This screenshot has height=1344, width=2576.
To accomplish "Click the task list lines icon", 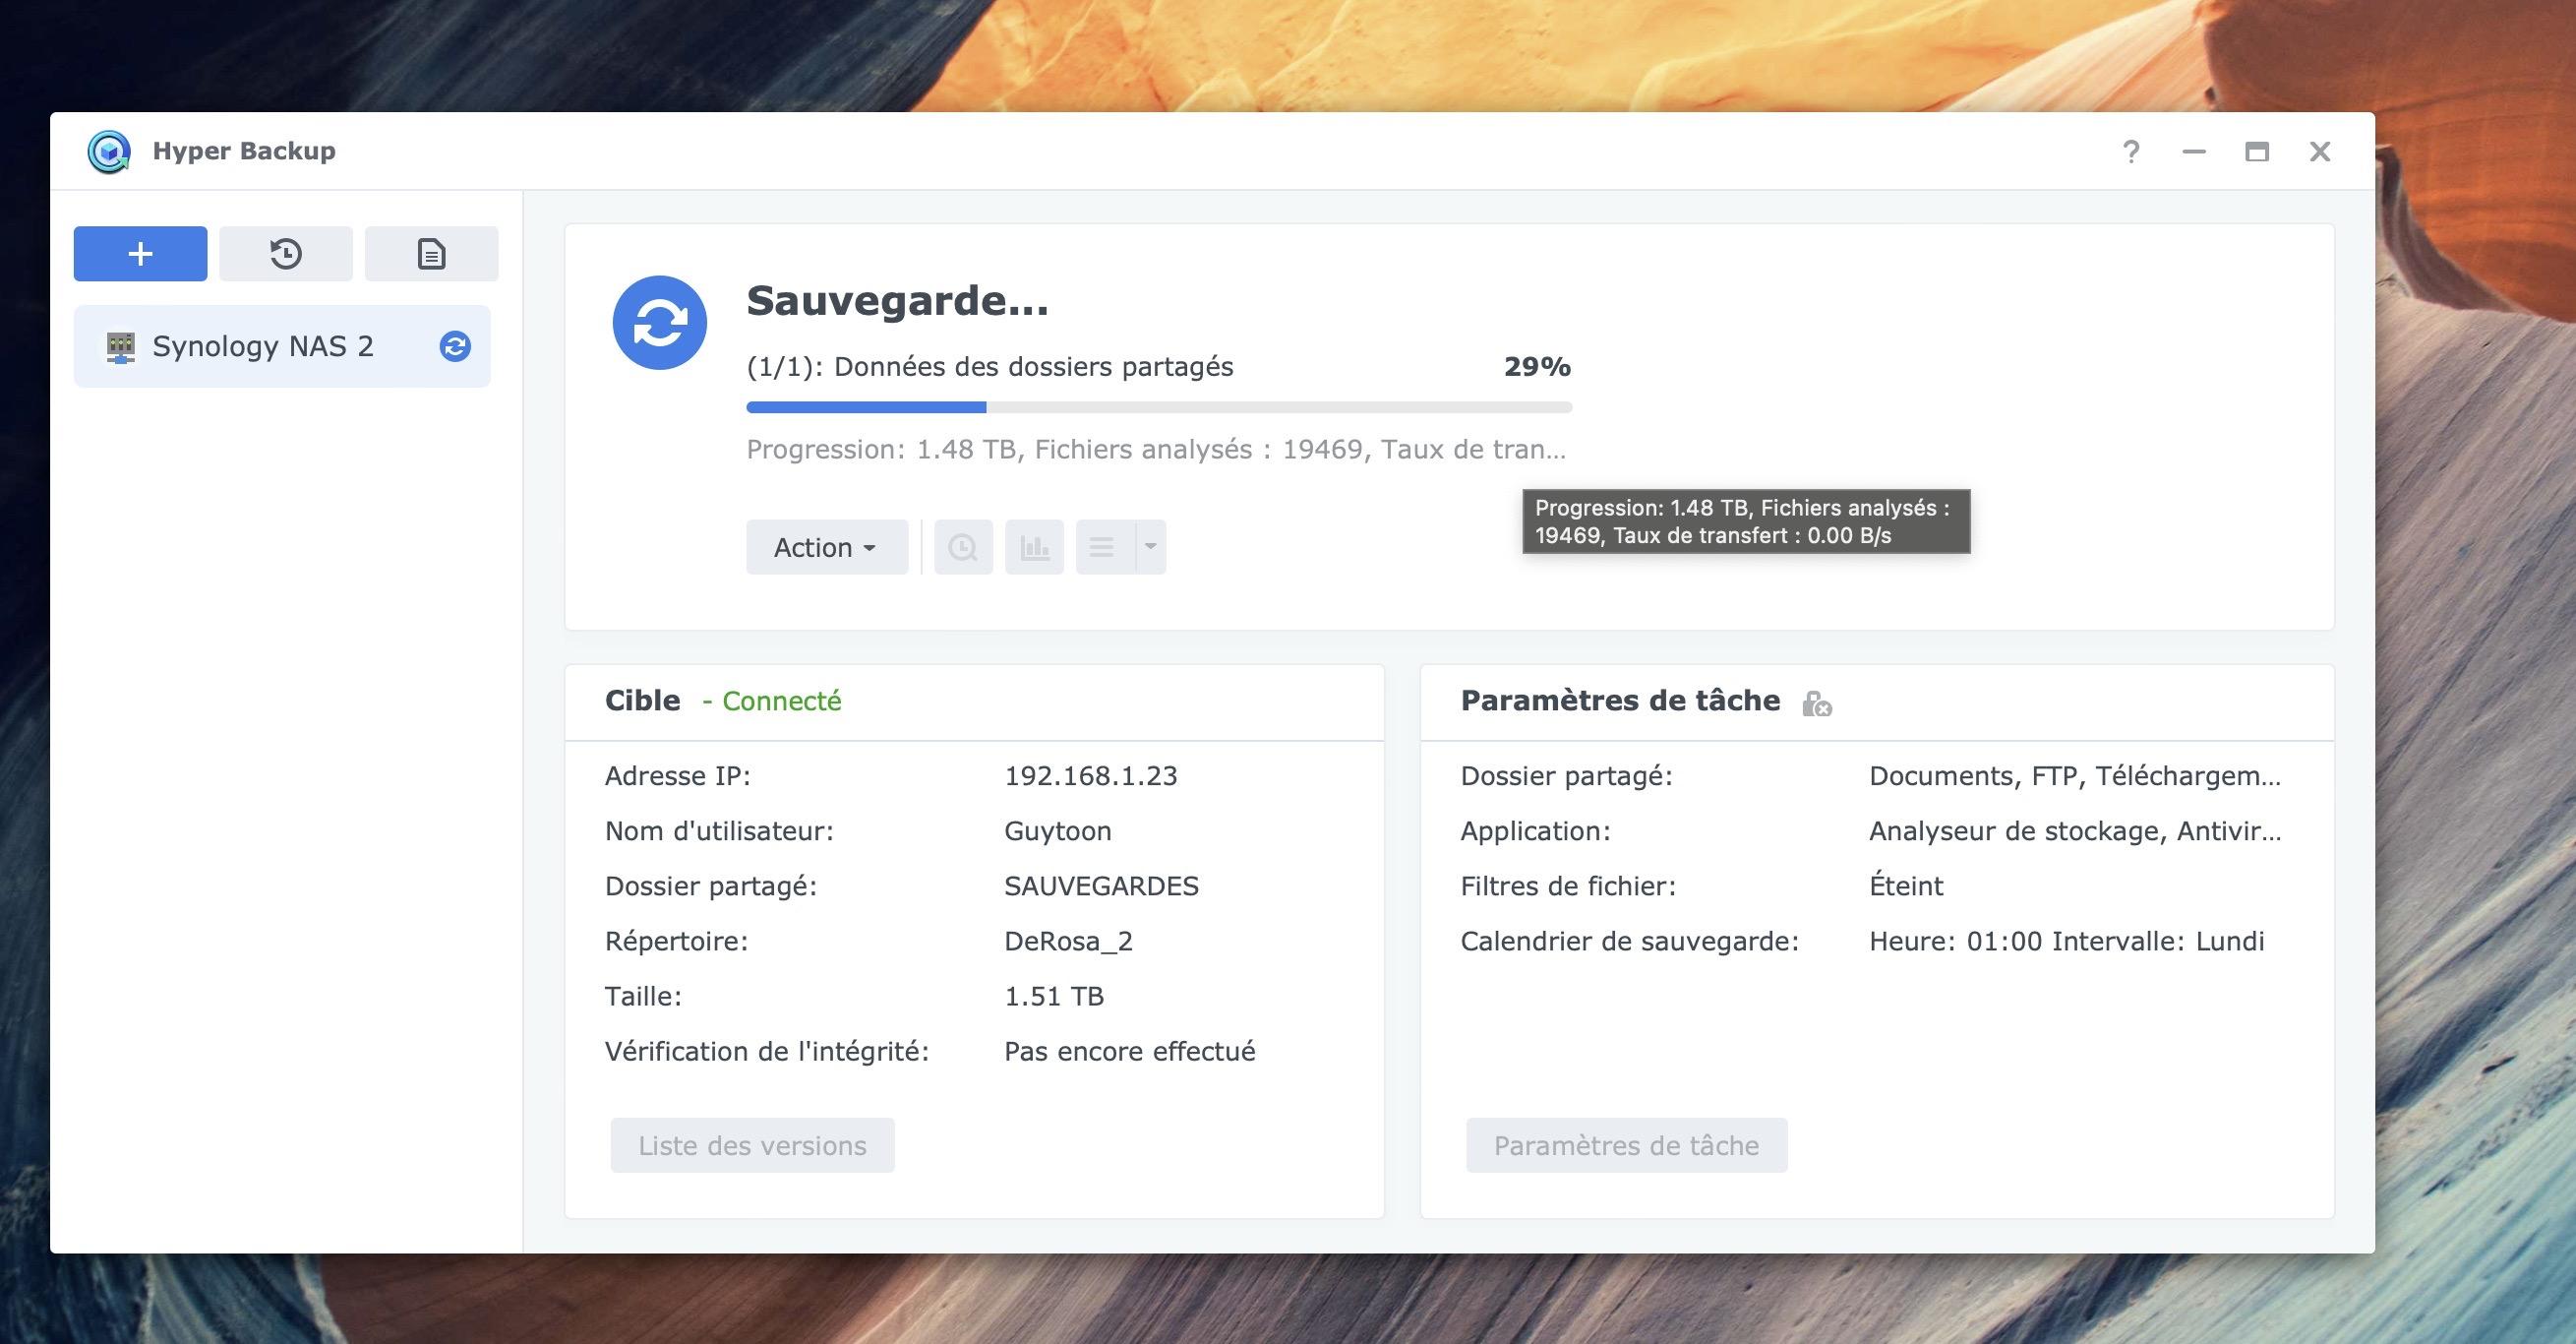I will [x=1103, y=547].
